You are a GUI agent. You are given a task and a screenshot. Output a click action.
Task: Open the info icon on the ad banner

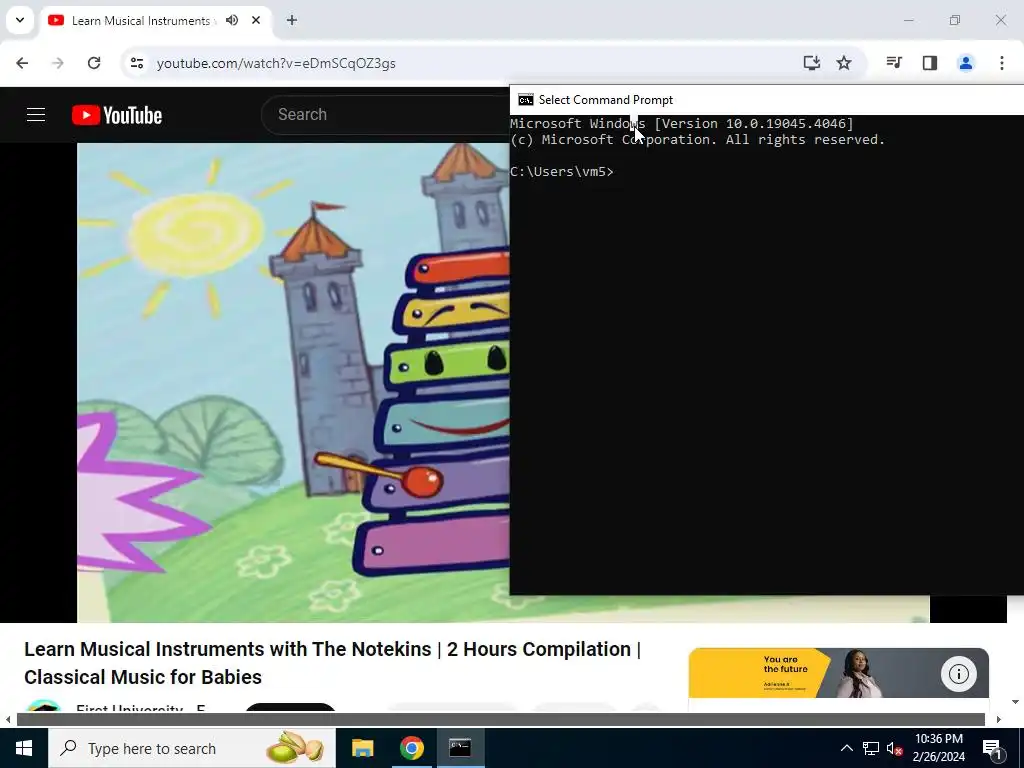point(959,674)
